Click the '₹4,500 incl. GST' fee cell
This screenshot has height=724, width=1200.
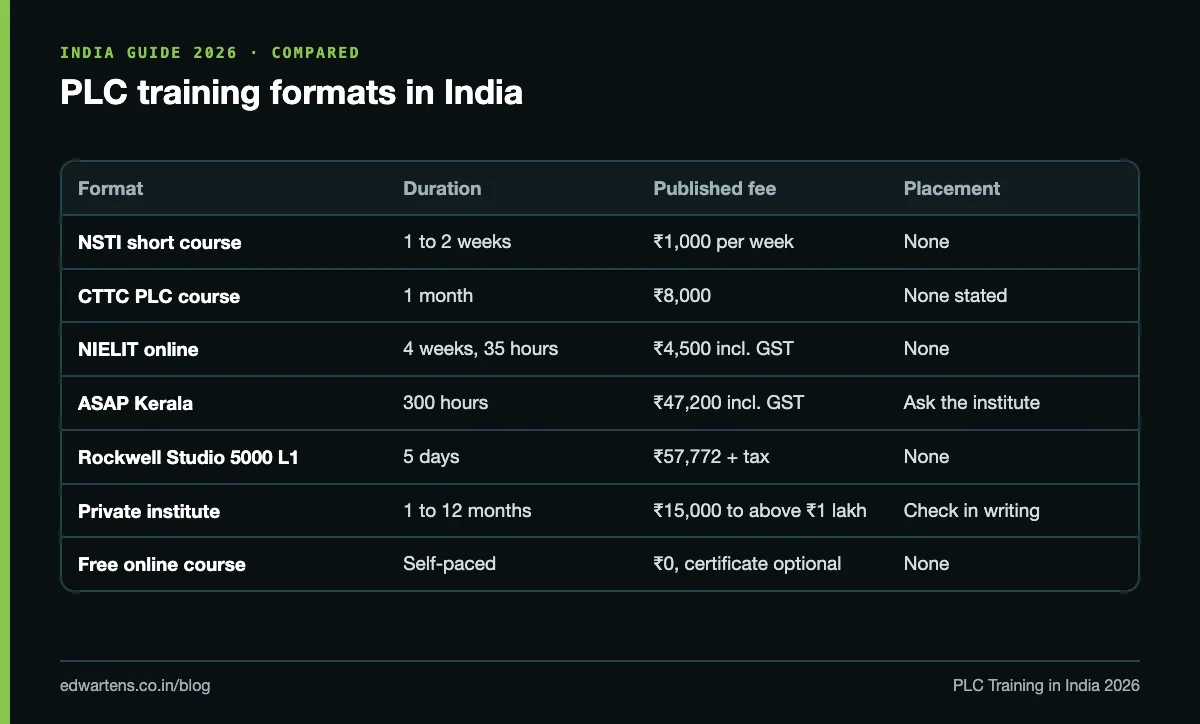click(723, 349)
